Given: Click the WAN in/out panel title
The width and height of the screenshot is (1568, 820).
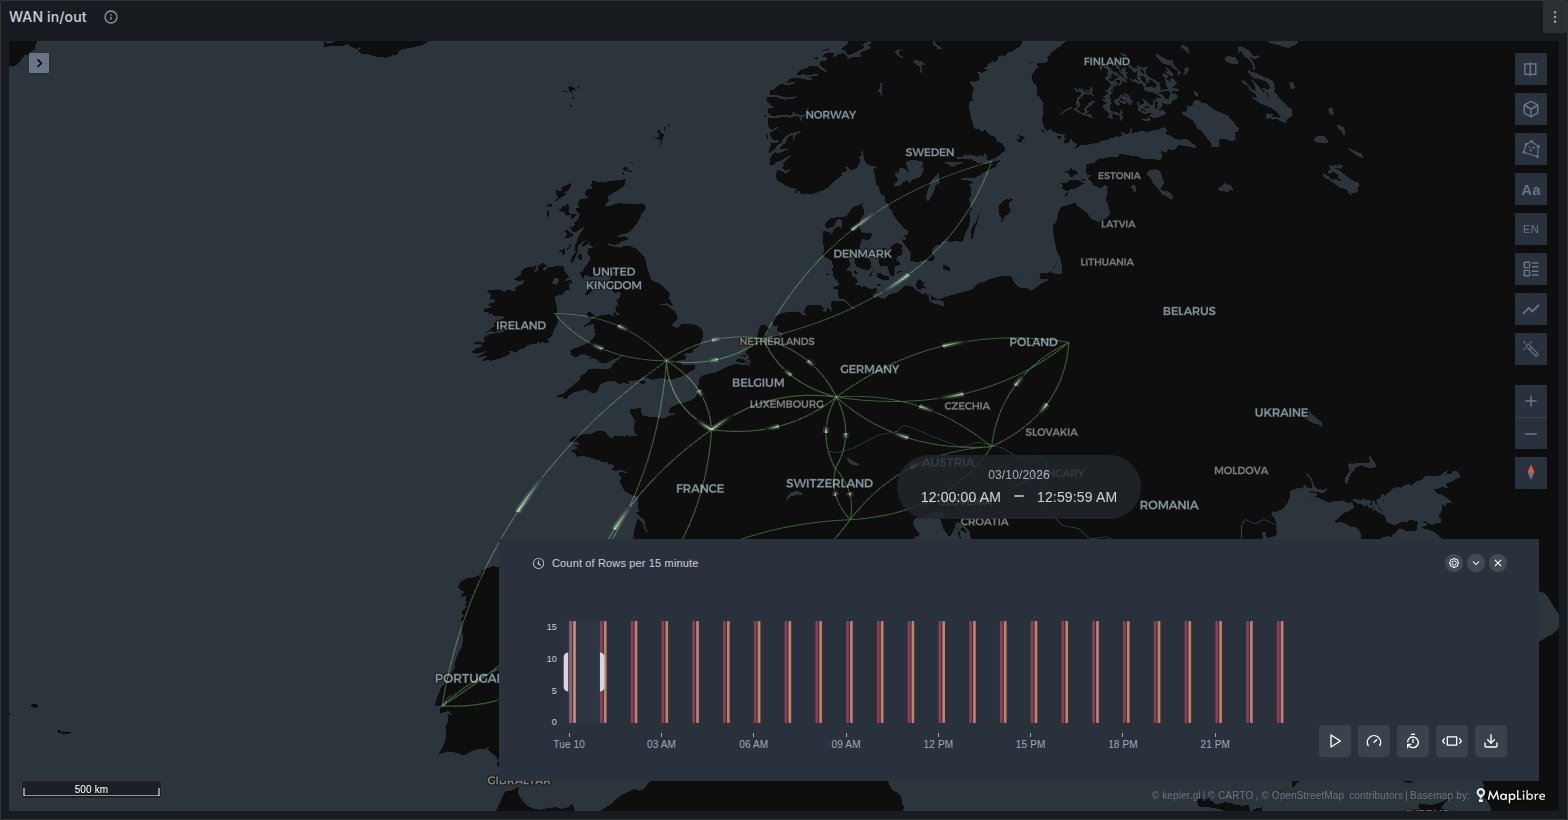Looking at the screenshot, I should pos(48,17).
